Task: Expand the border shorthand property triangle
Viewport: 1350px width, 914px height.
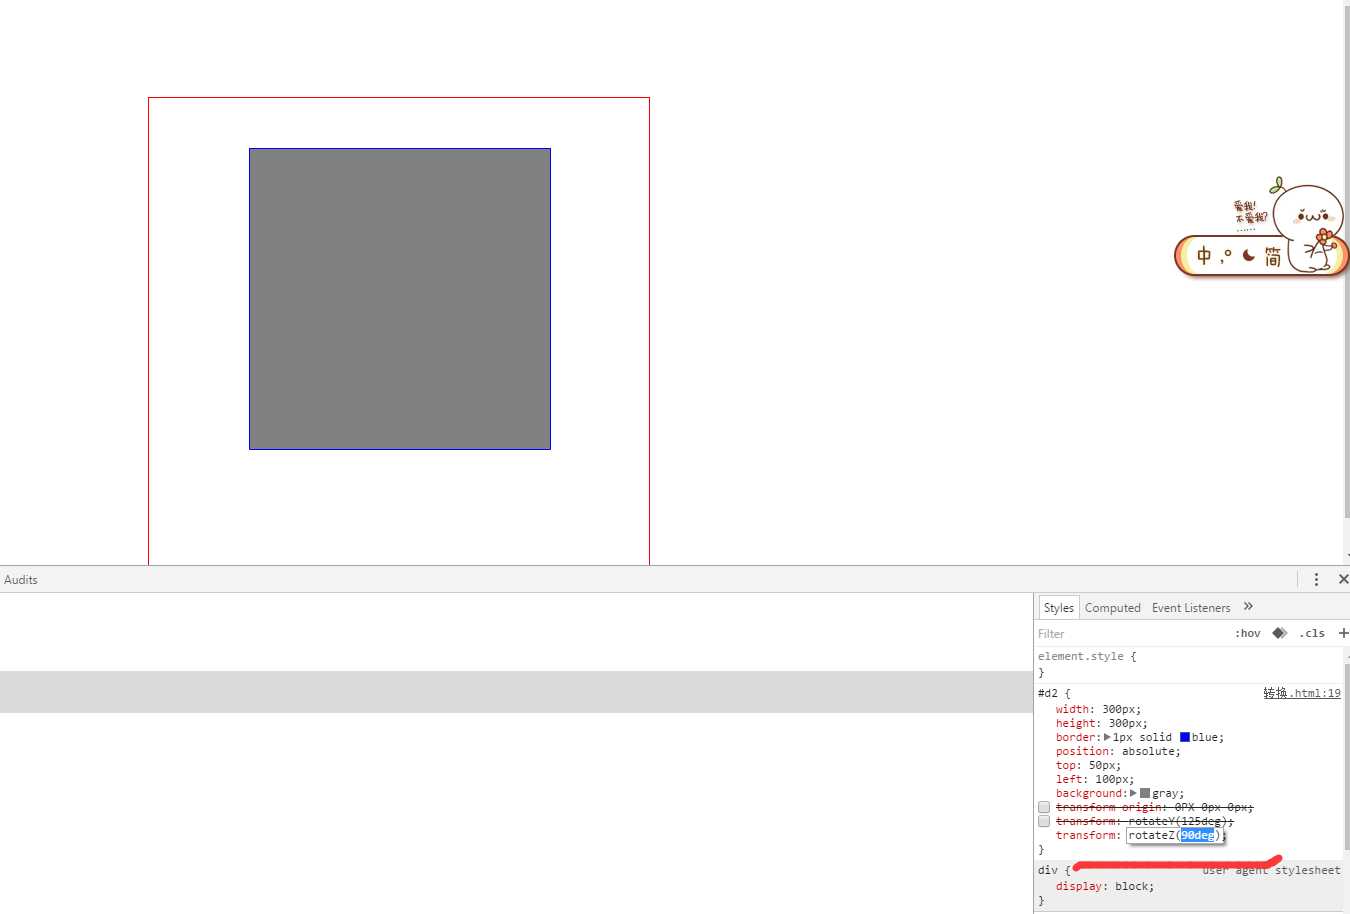Action: [1107, 737]
